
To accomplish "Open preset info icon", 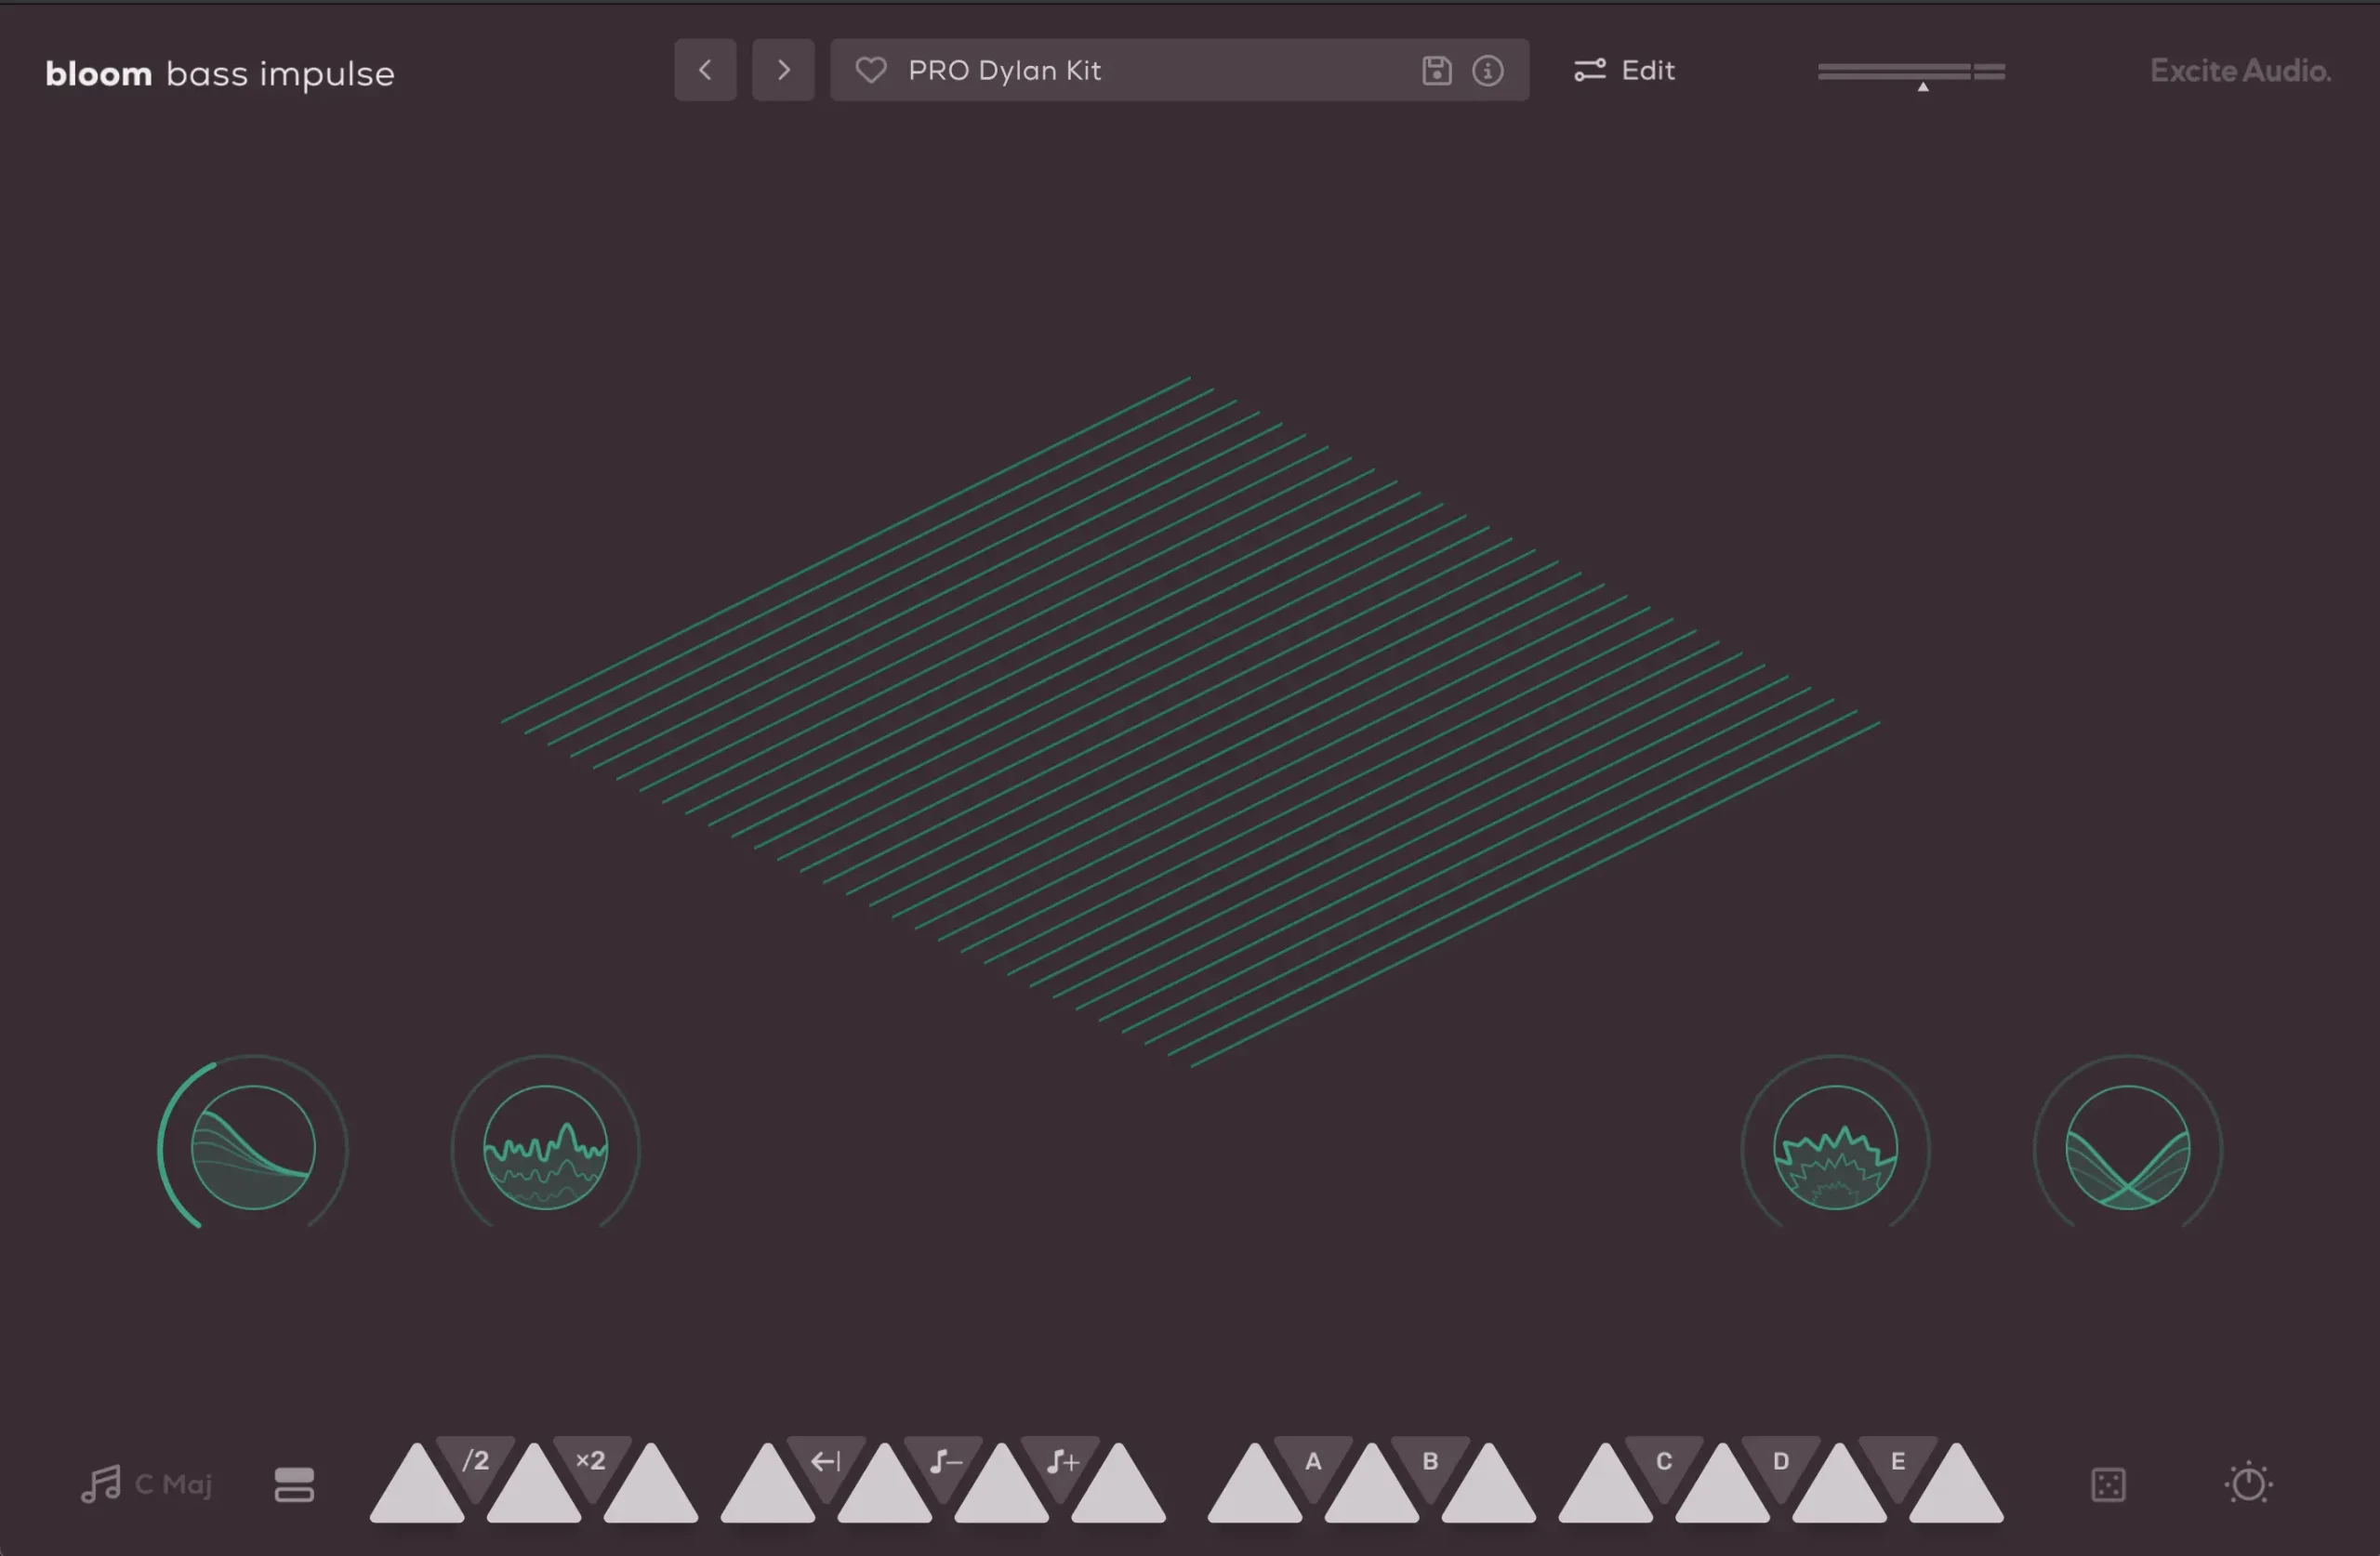I will (x=1487, y=70).
